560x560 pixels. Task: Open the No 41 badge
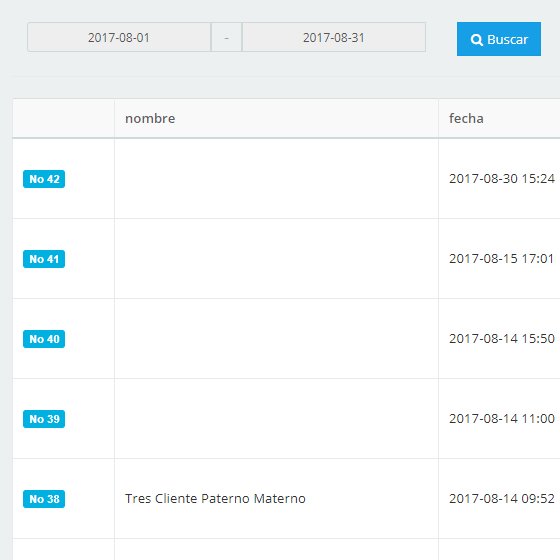coord(44,259)
